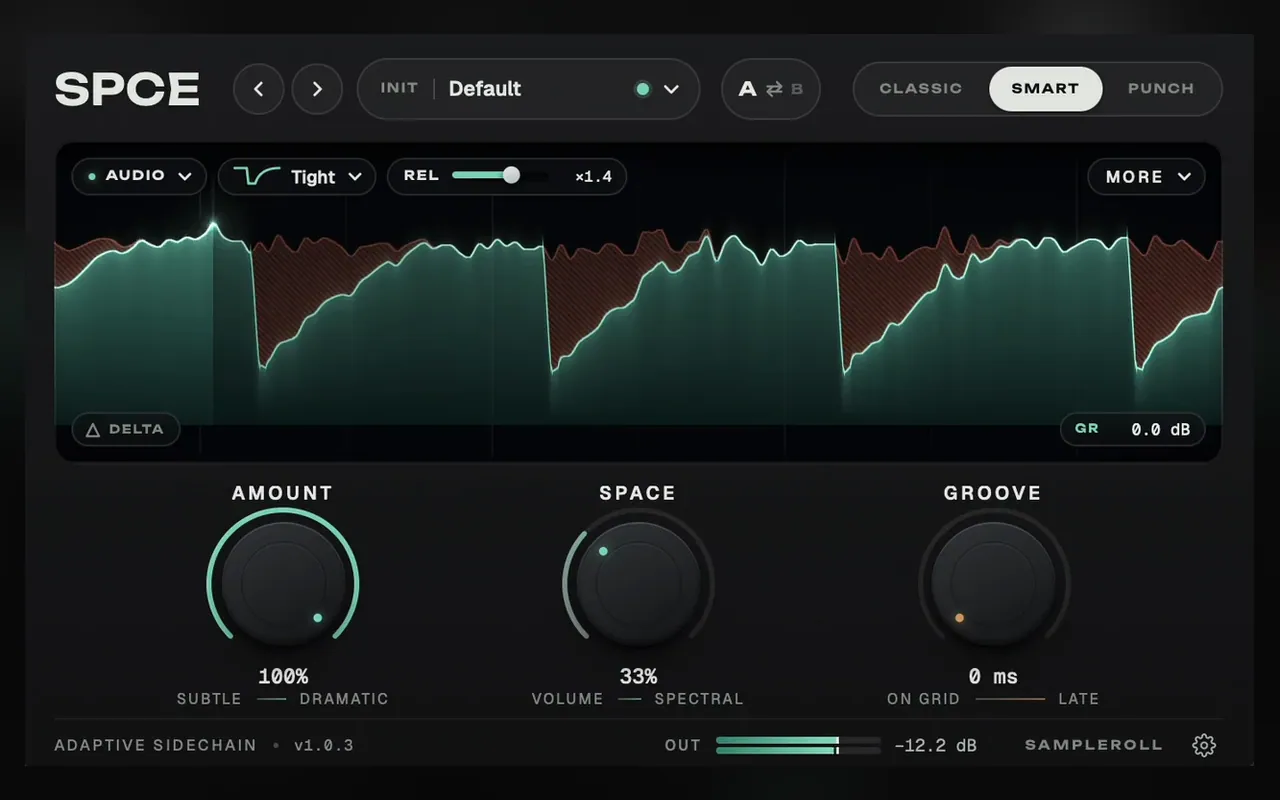The height and width of the screenshot is (800, 1280).
Task: Switch to Punch mode
Action: (x=1161, y=89)
